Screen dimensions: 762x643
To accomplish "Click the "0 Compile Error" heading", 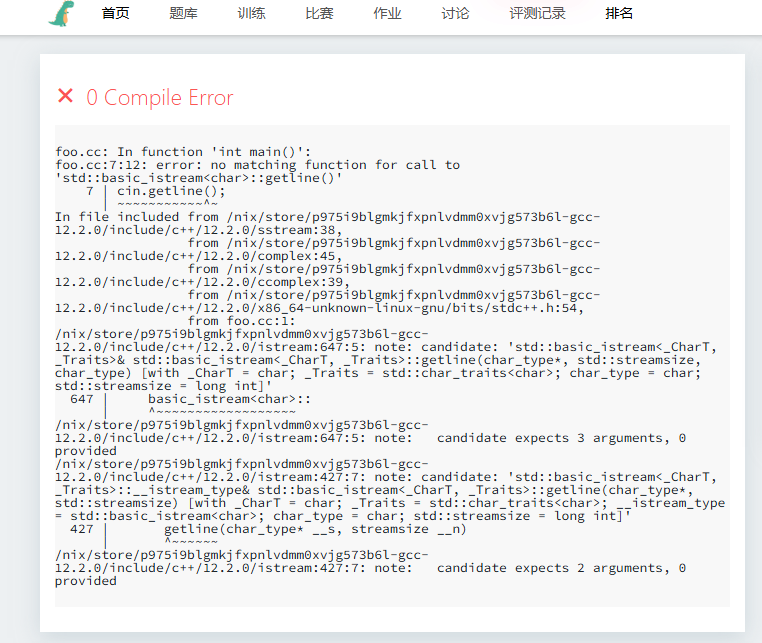I will 159,97.
